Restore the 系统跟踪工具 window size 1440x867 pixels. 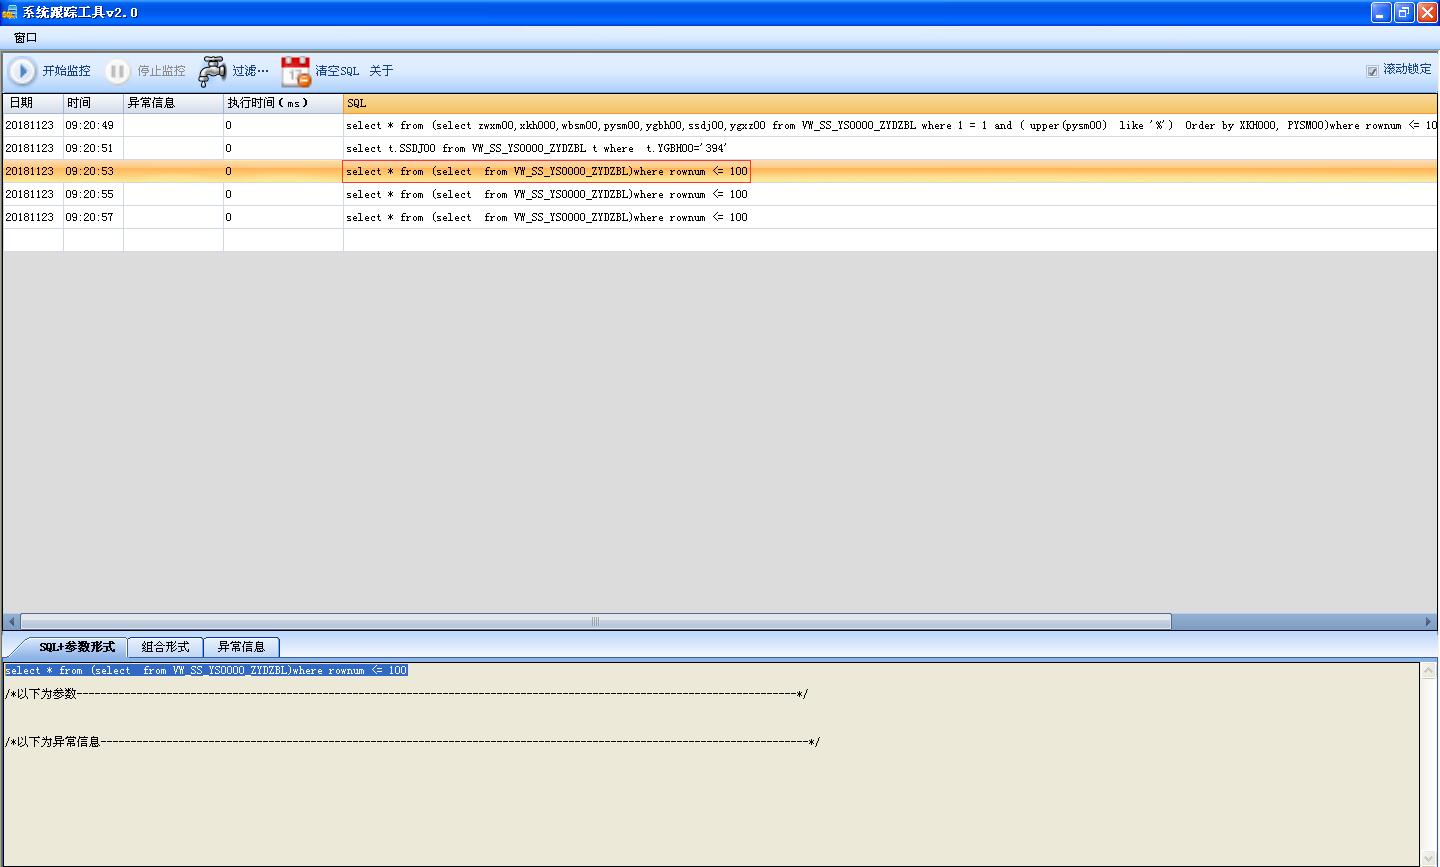1404,12
